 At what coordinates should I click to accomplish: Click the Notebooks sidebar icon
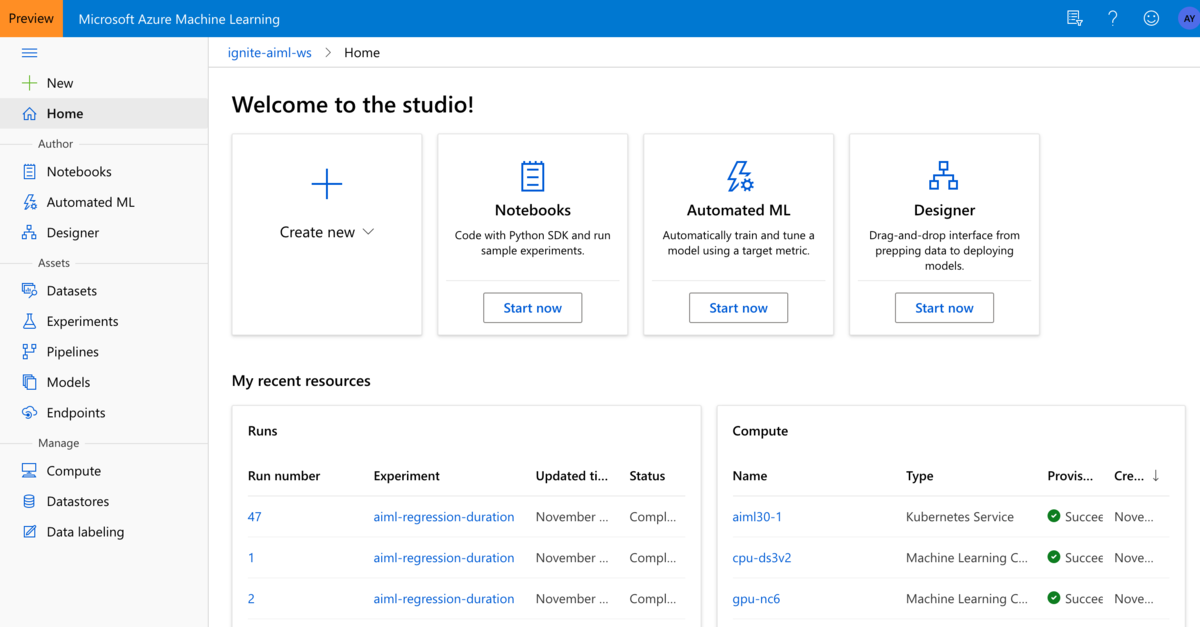pos(29,172)
